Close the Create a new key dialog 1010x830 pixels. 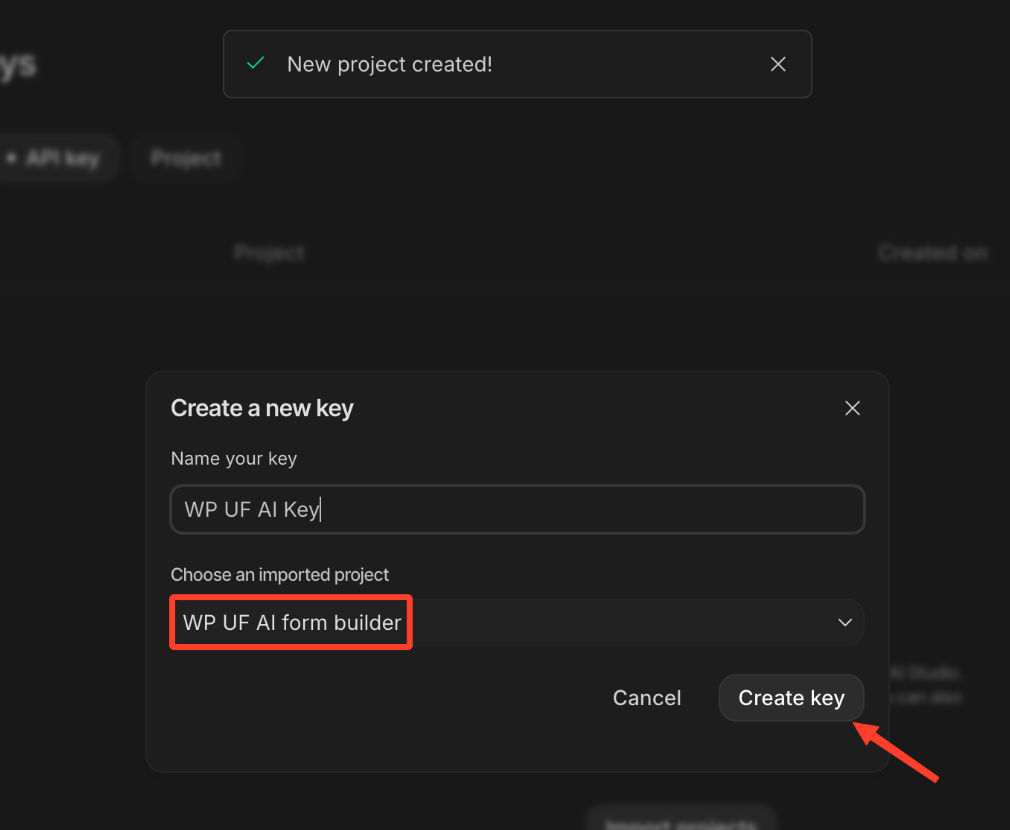pyautogui.click(x=852, y=408)
